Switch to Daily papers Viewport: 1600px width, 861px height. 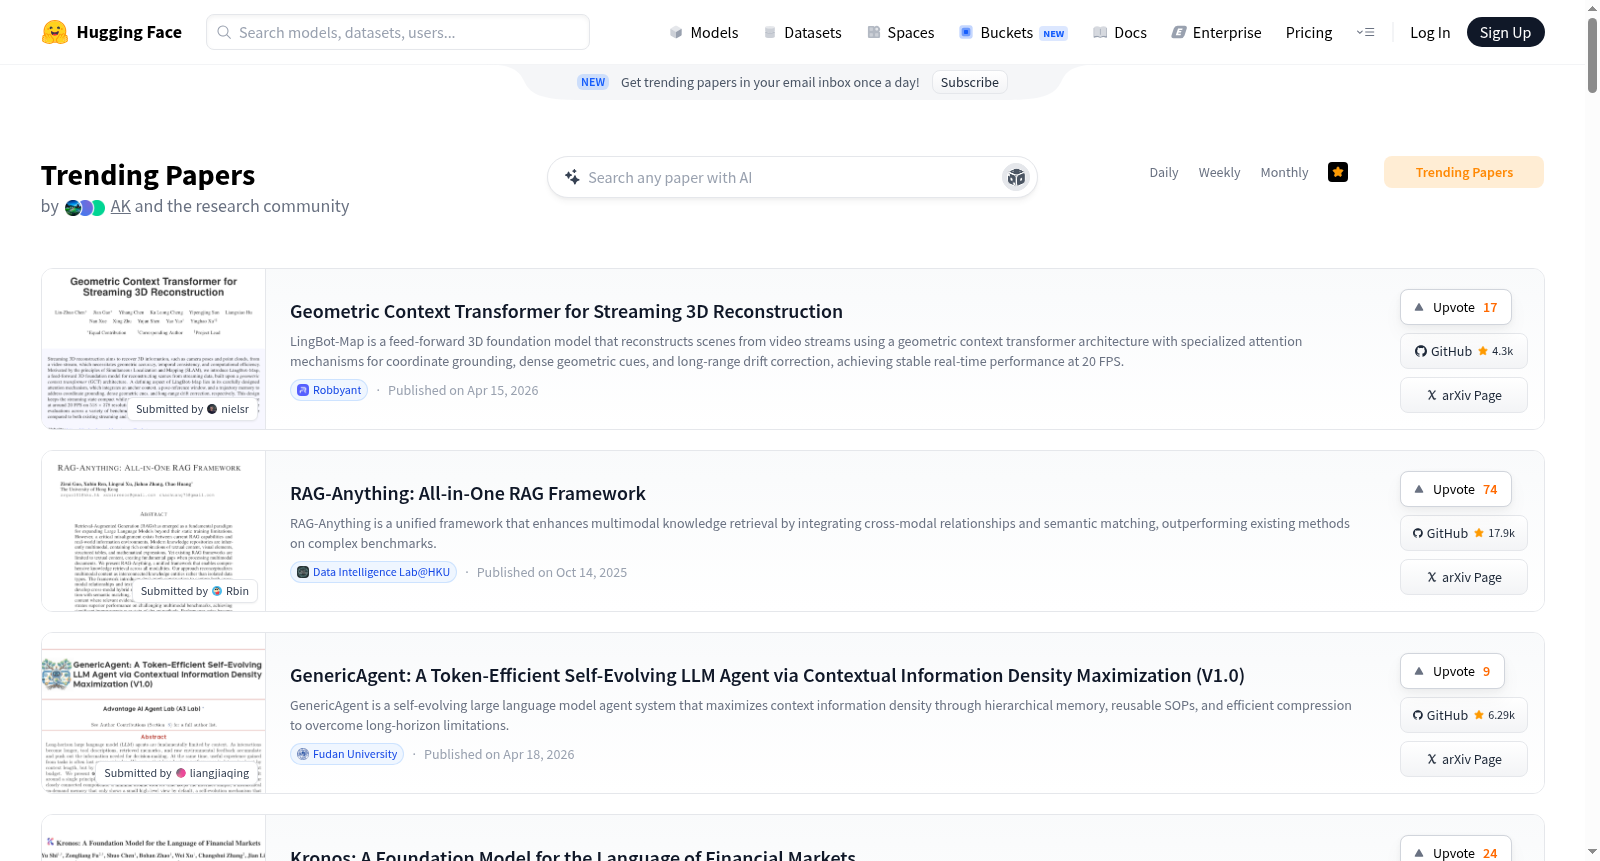1164,172
